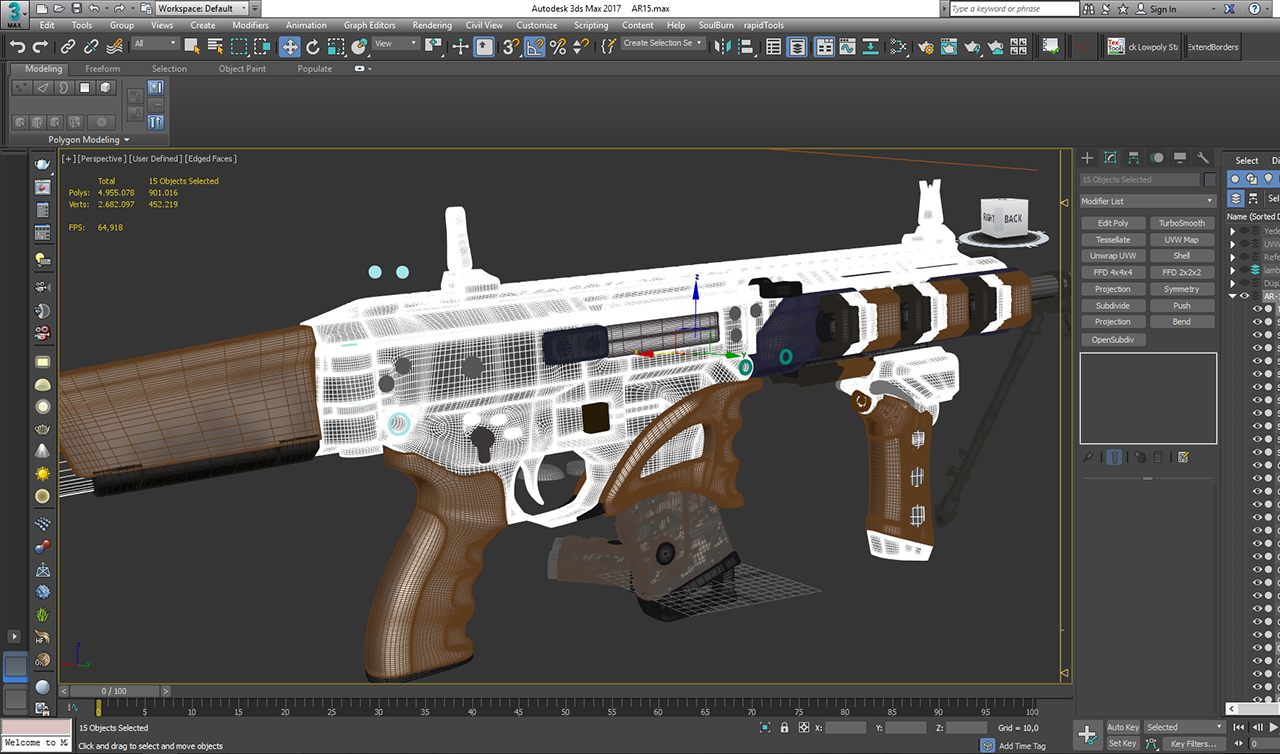This screenshot has width=1280, height=754.
Task: Open the SoulBurn menu
Action: (716, 25)
